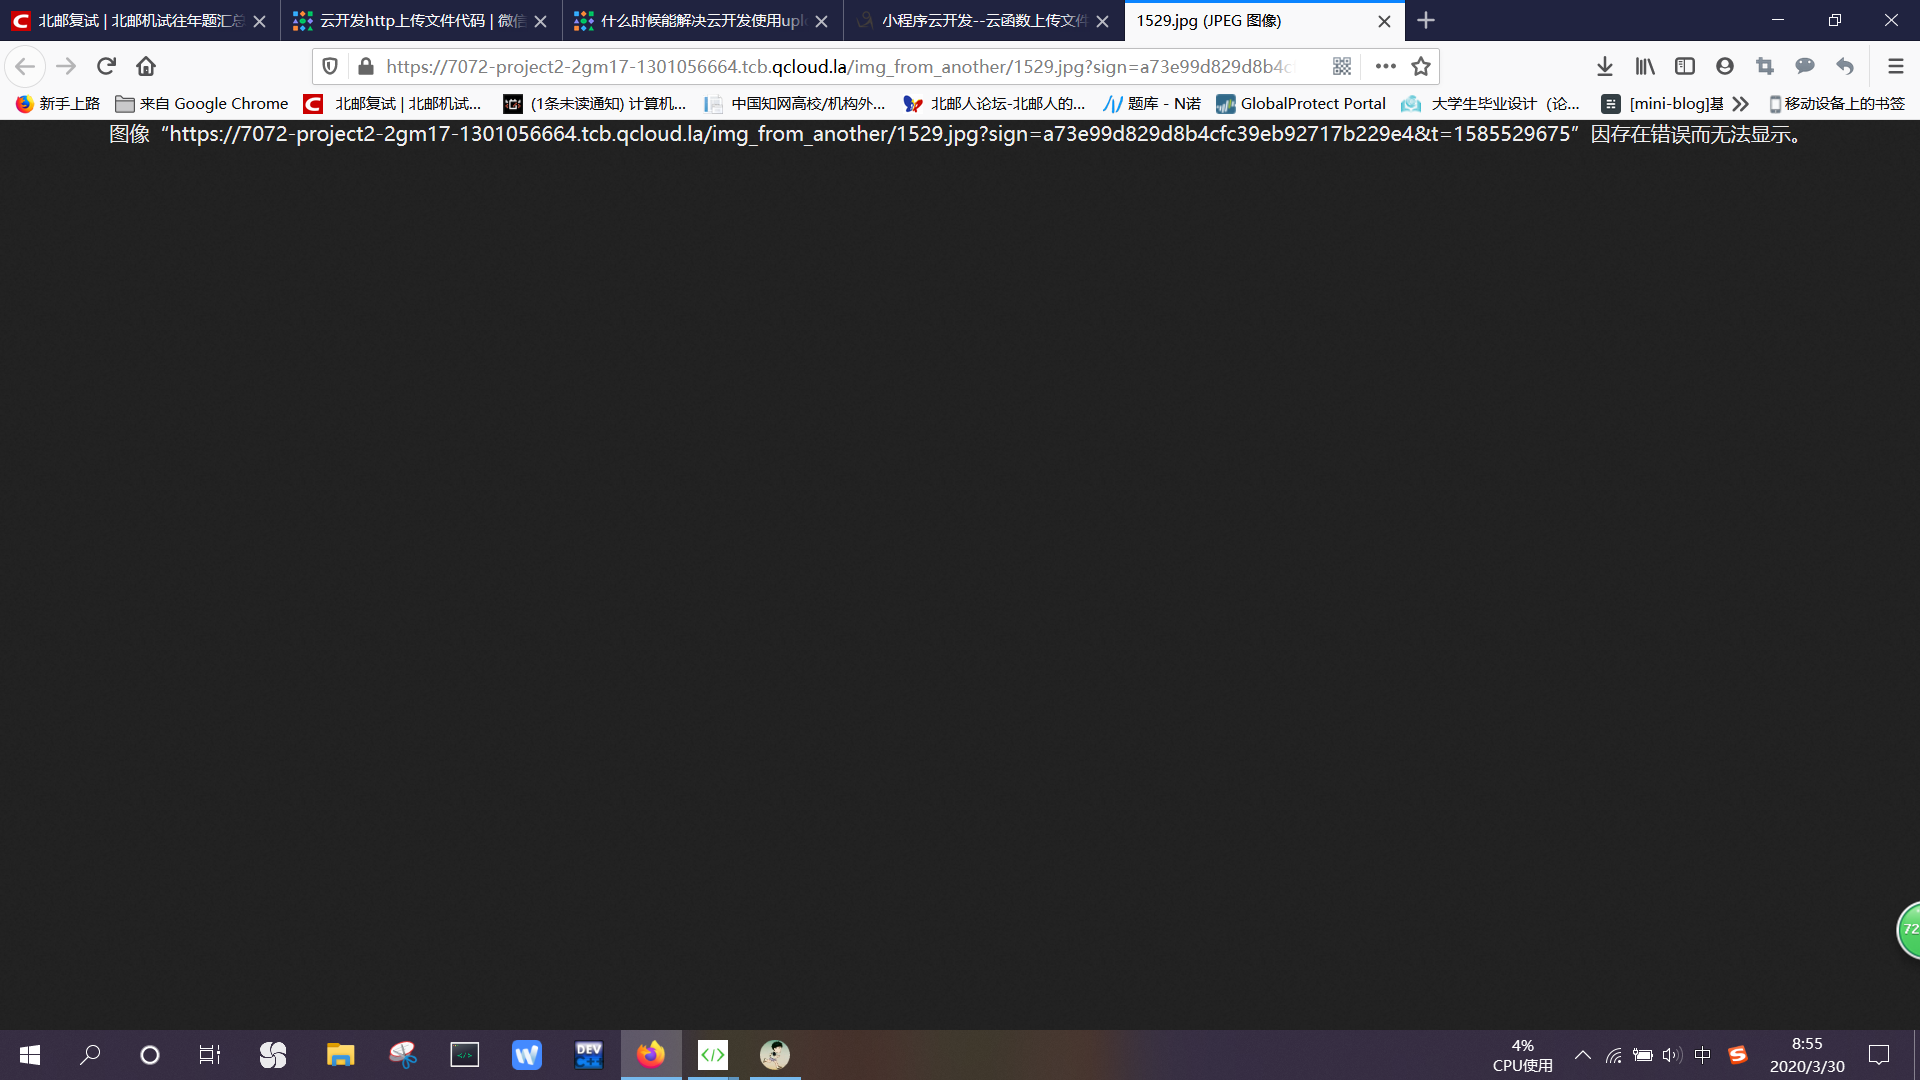The height and width of the screenshot is (1080, 1920).
Task: Toggle the sidebar view
Action: pos(1684,66)
